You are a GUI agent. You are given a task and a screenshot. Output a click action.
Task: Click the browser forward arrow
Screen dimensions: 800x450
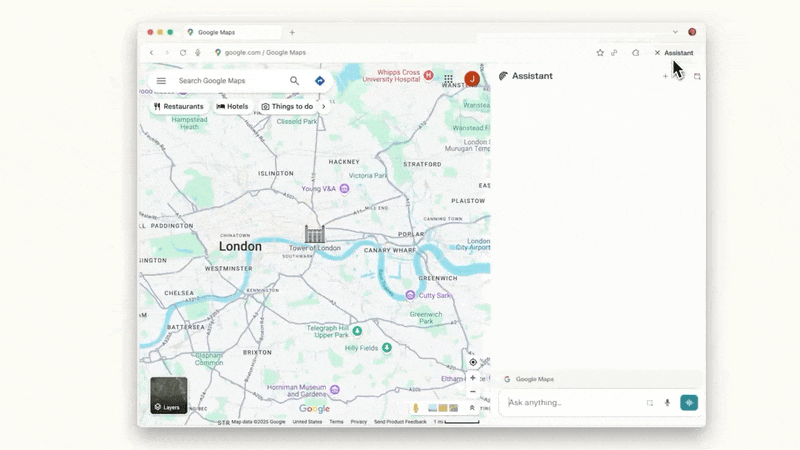pos(167,53)
